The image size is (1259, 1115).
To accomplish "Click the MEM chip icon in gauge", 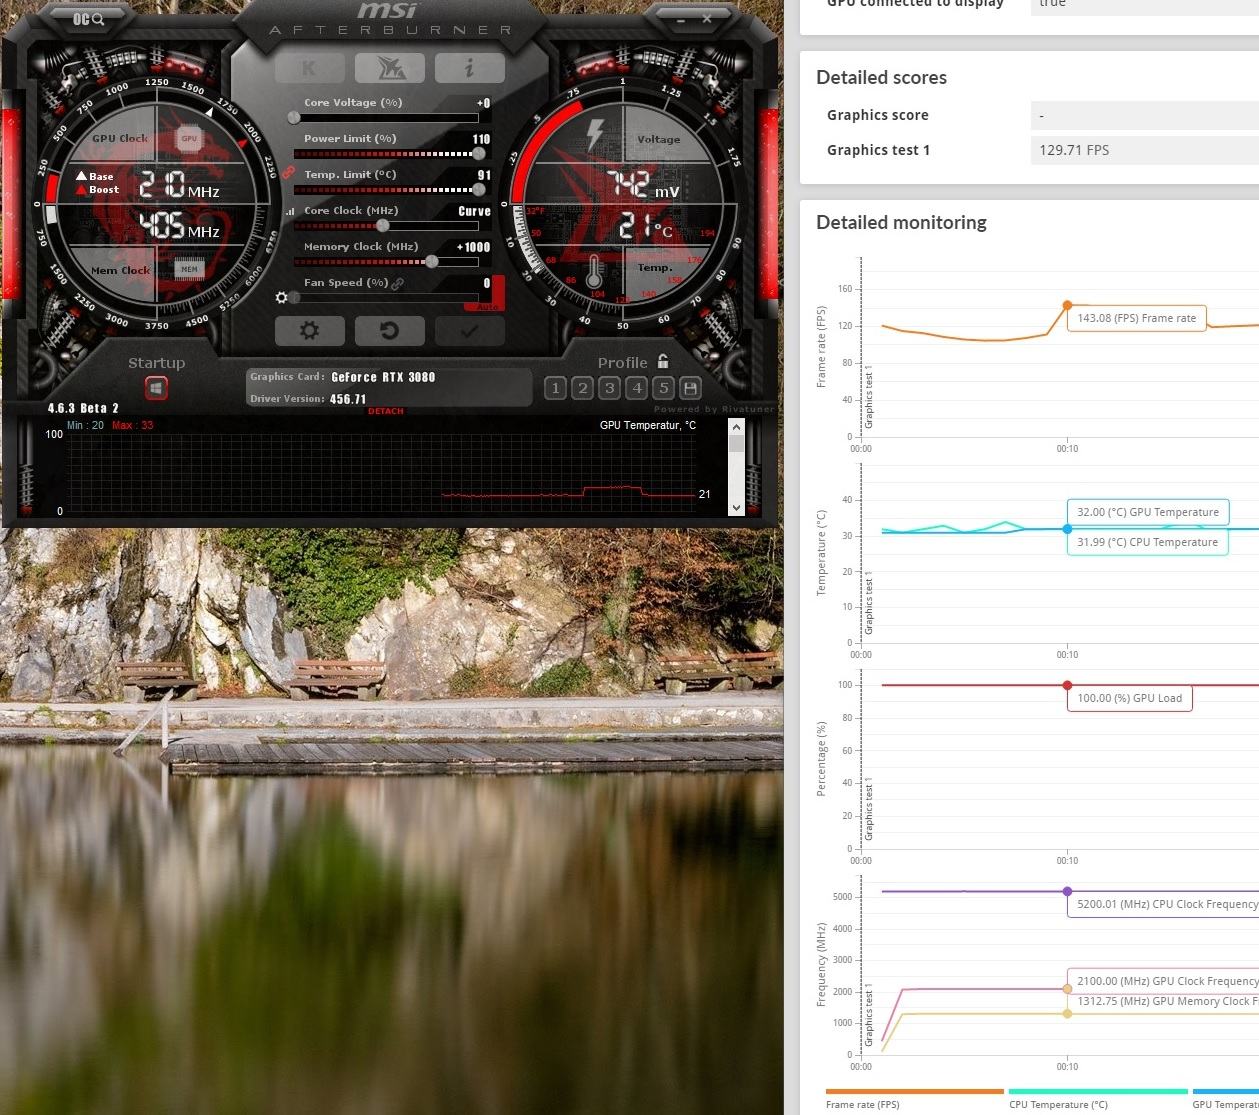I will tap(189, 268).
